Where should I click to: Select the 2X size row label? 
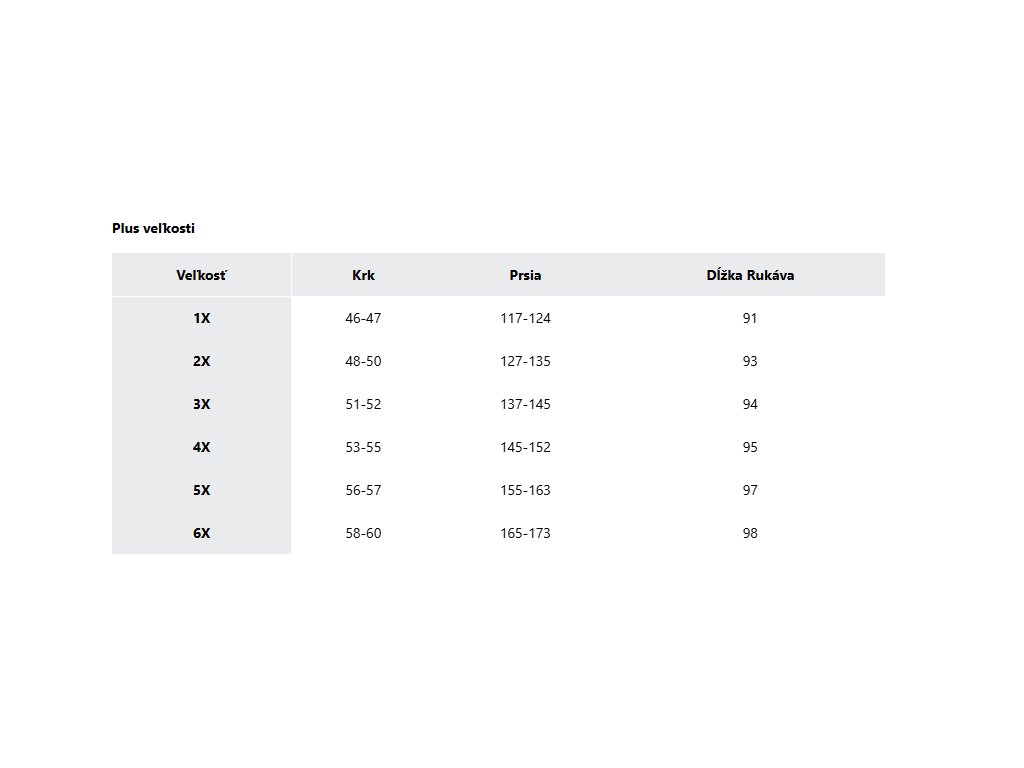coord(201,361)
